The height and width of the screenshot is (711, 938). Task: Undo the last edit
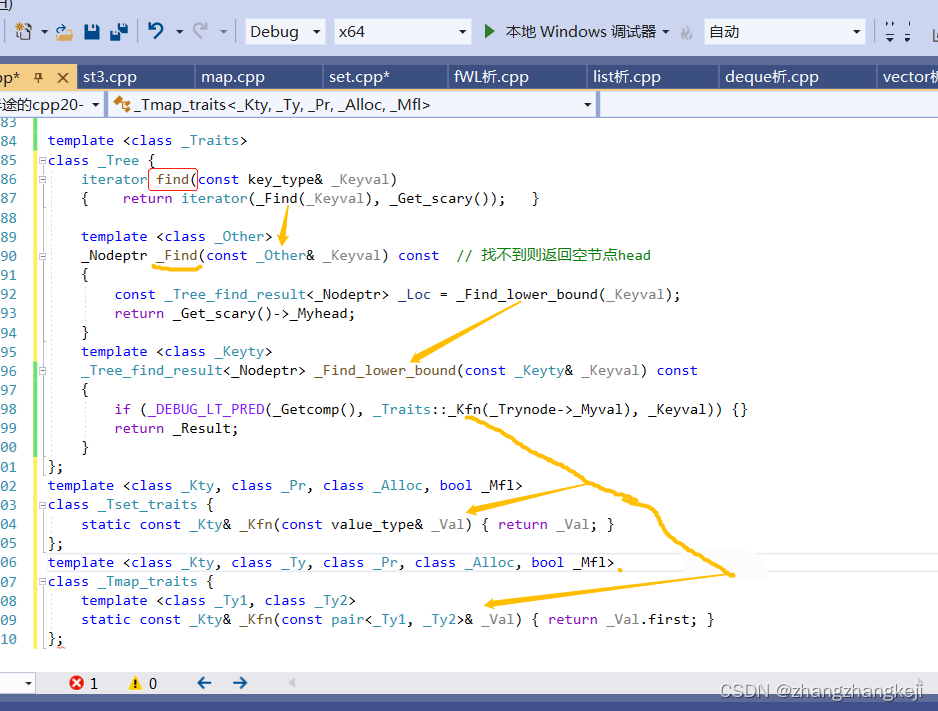pyautogui.click(x=156, y=30)
